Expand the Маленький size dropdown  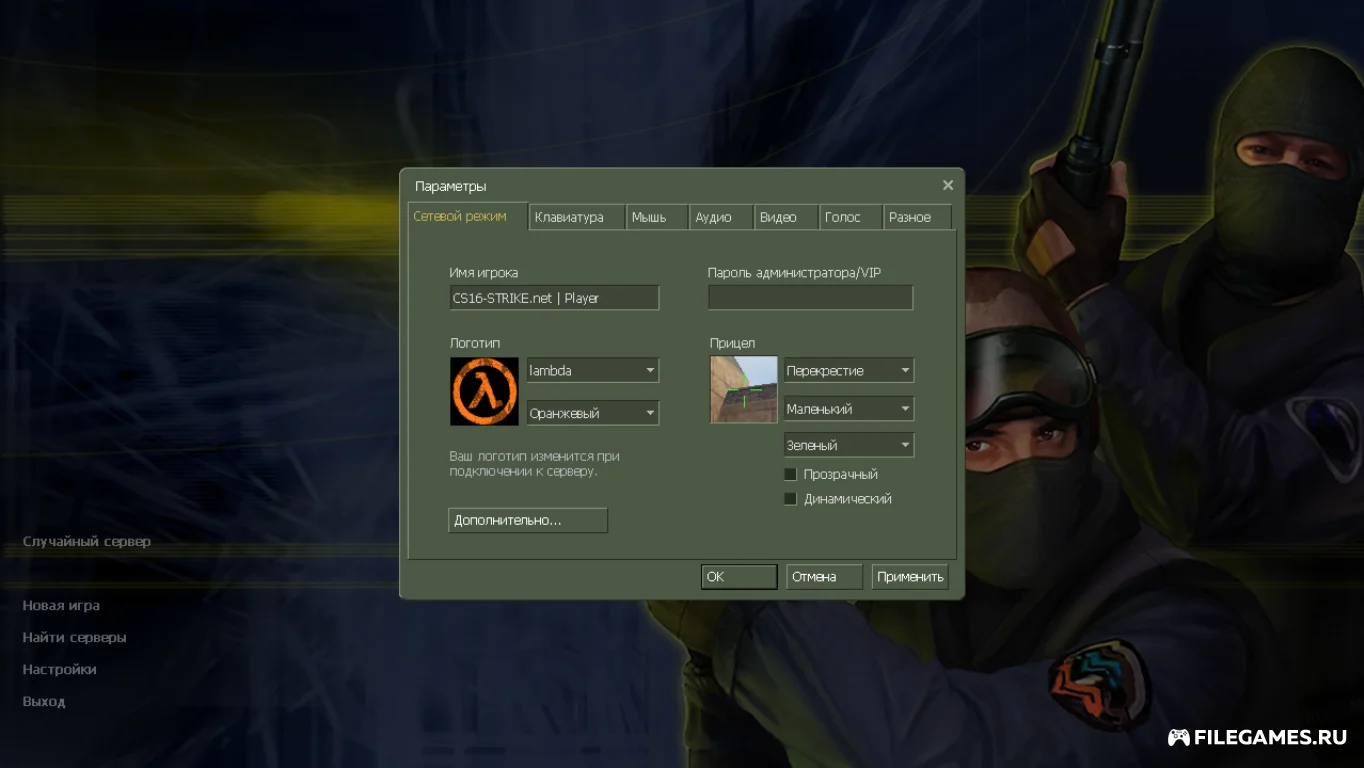[849, 408]
